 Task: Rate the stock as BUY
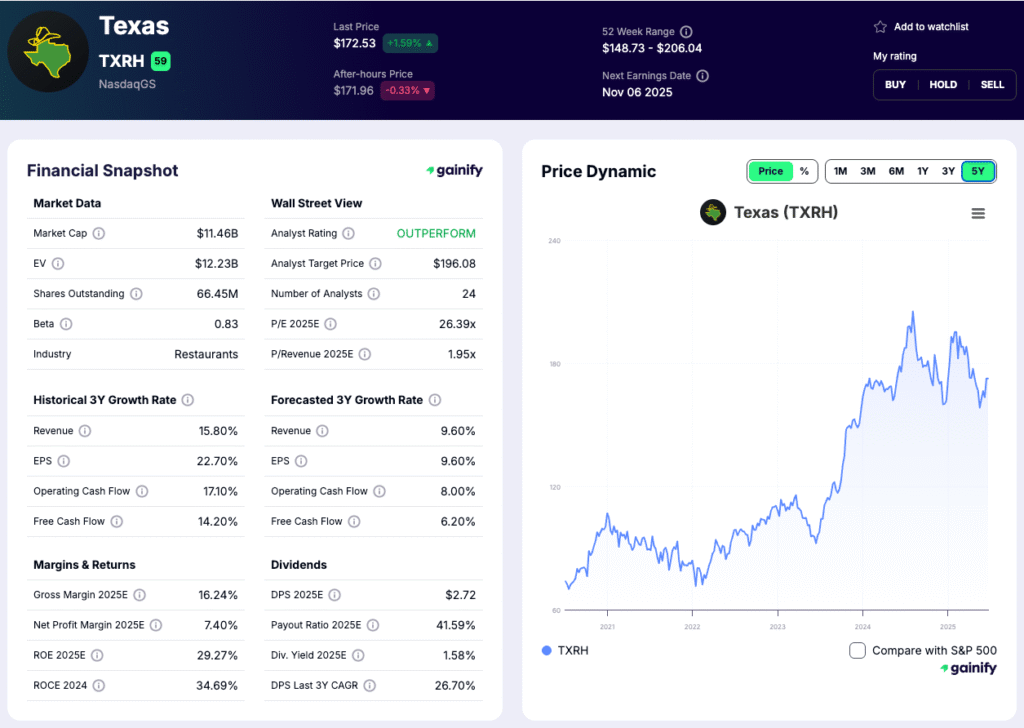tap(895, 85)
